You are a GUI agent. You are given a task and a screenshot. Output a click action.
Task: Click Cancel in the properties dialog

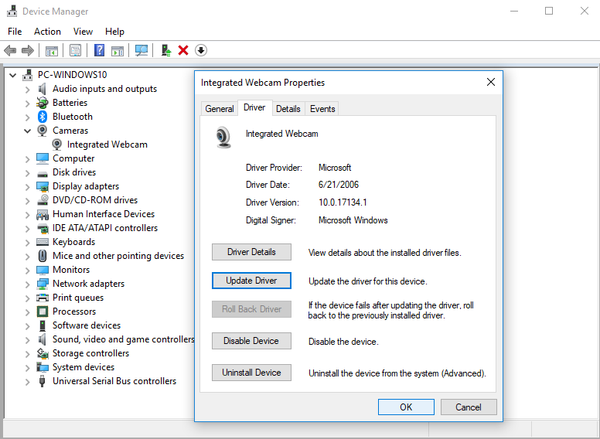[468, 407]
